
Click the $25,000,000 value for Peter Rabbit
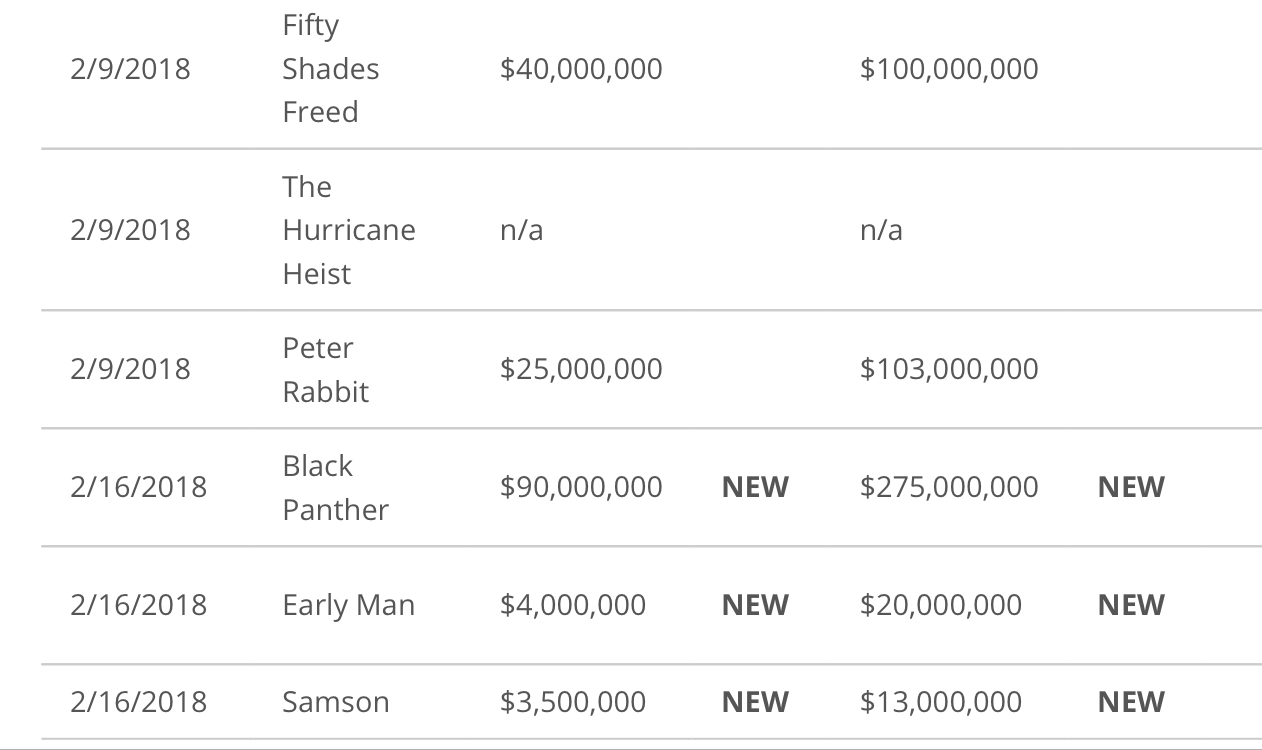point(581,369)
